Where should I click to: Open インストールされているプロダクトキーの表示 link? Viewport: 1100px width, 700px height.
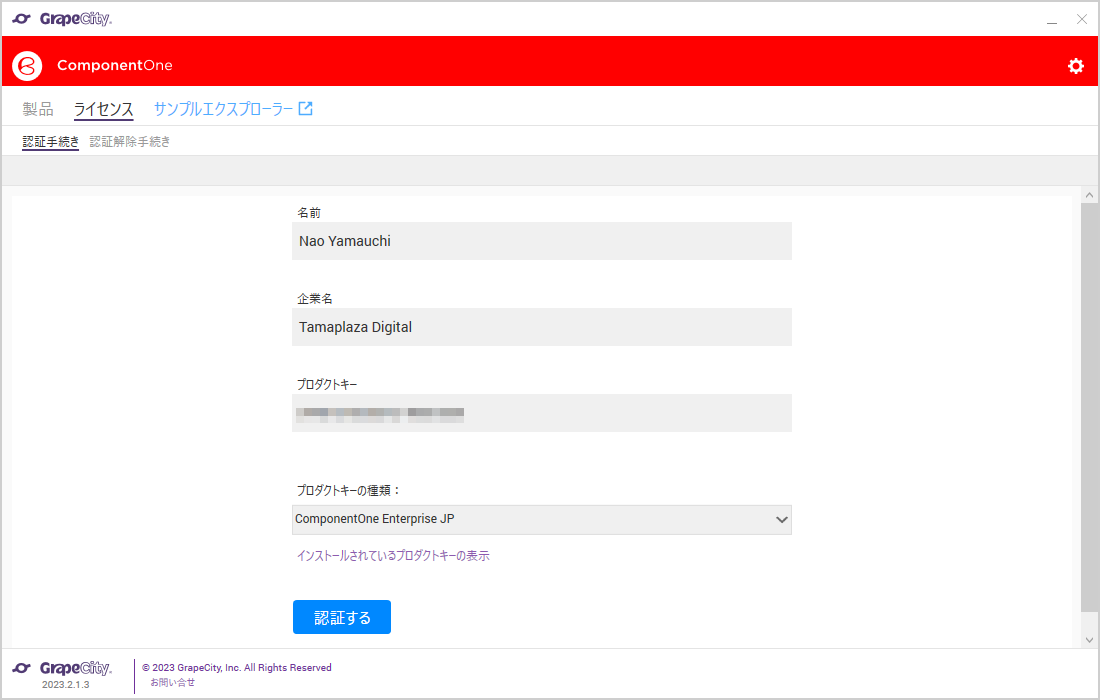tap(393, 556)
